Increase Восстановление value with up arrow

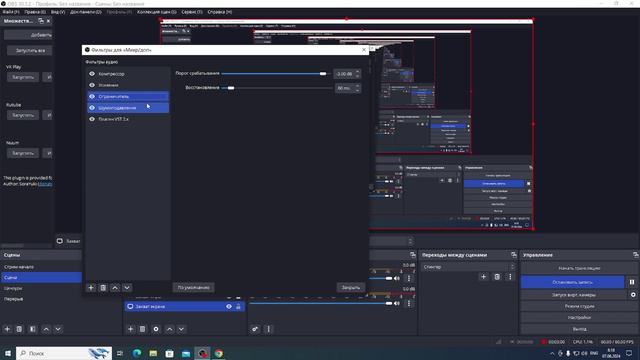pyautogui.click(x=358, y=86)
